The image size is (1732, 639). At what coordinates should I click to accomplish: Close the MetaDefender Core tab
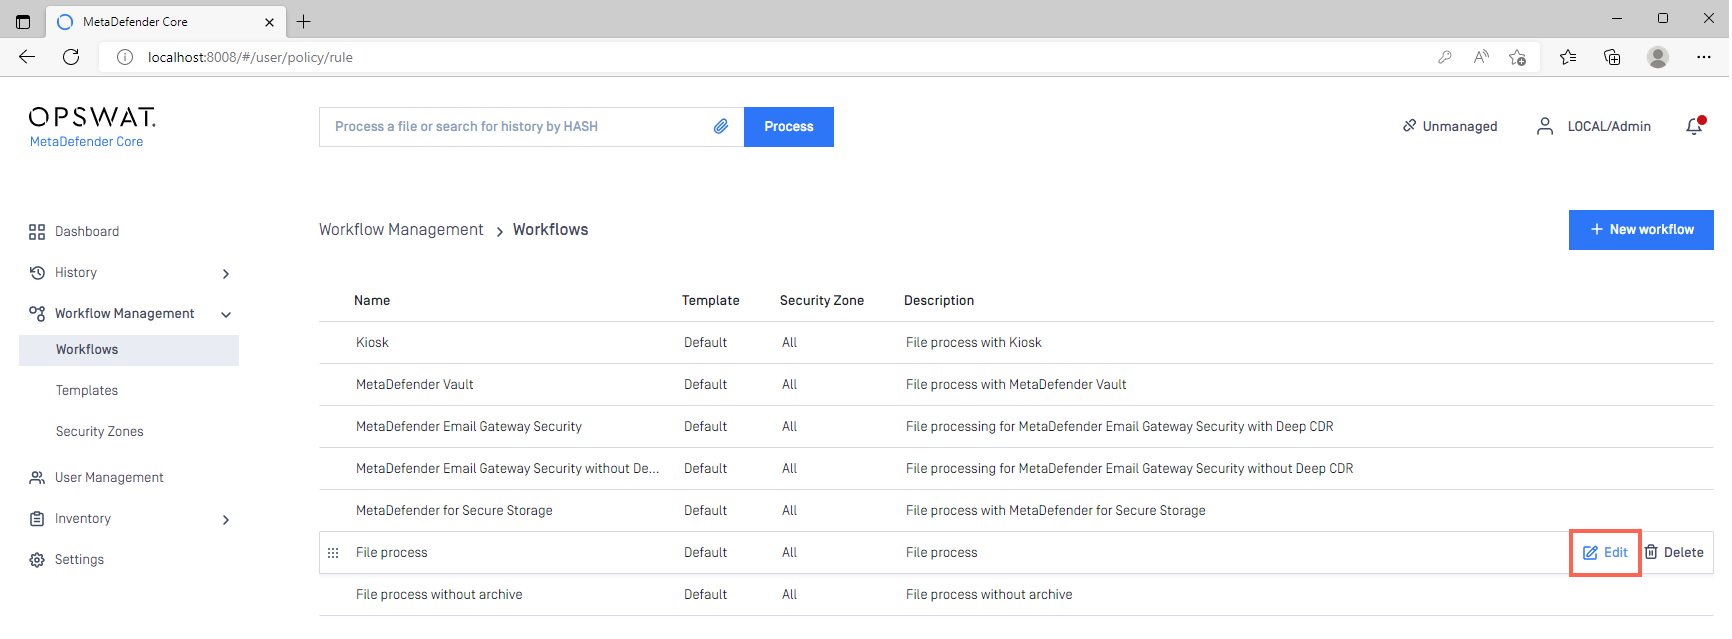coord(269,22)
